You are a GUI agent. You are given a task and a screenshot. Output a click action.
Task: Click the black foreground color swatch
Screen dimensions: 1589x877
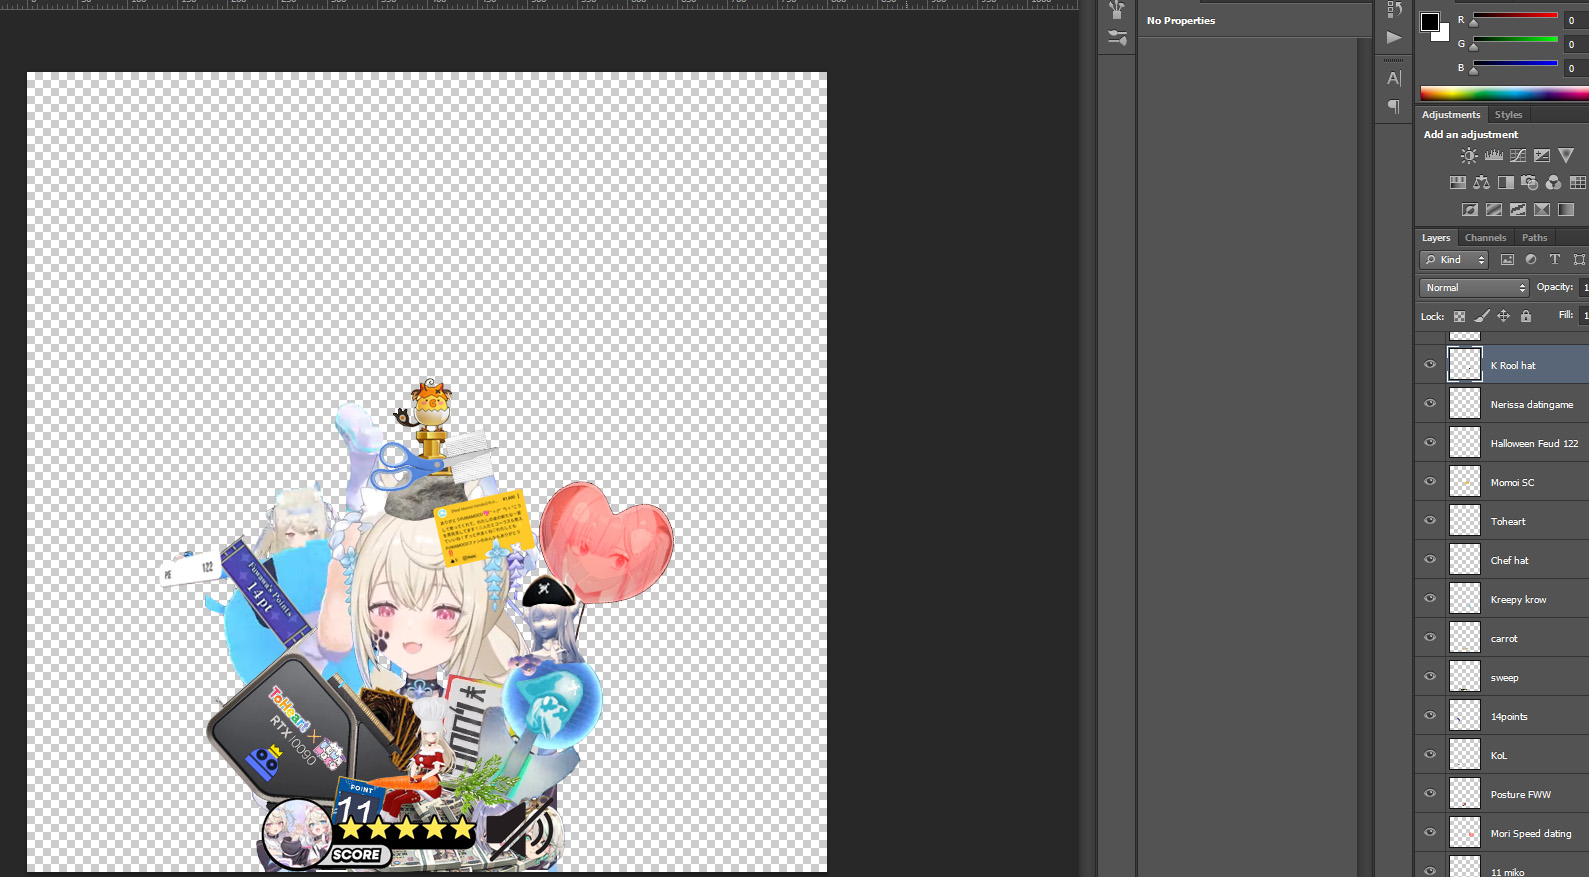point(1430,22)
